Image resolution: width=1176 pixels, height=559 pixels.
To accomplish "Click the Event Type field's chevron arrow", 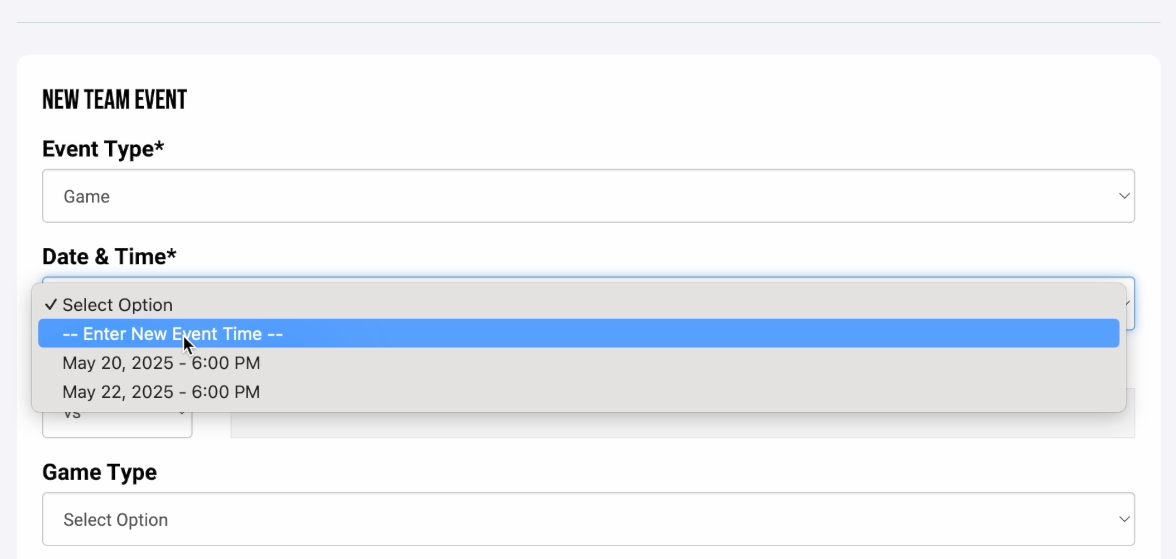I will (1124, 196).
